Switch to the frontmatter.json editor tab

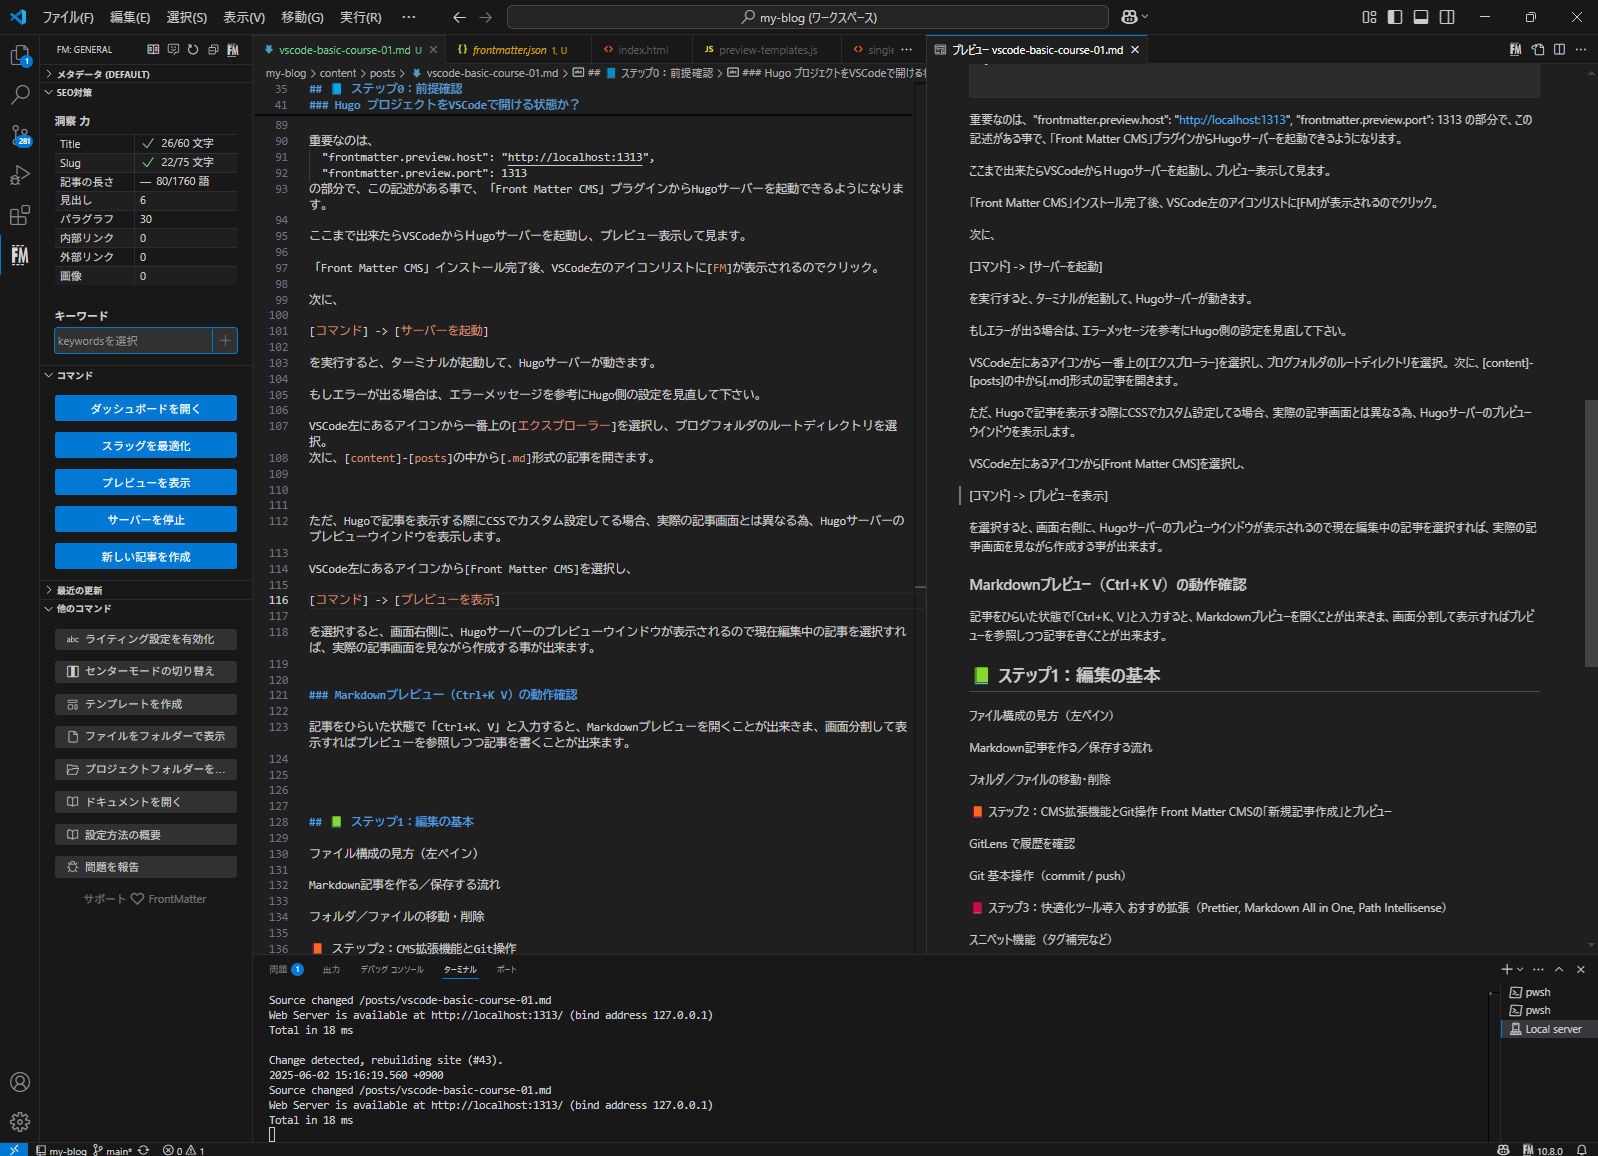[509, 50]
